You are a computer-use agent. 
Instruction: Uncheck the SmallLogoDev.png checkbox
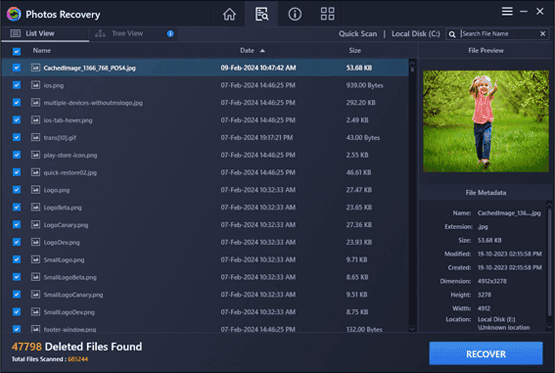(17, 312)
